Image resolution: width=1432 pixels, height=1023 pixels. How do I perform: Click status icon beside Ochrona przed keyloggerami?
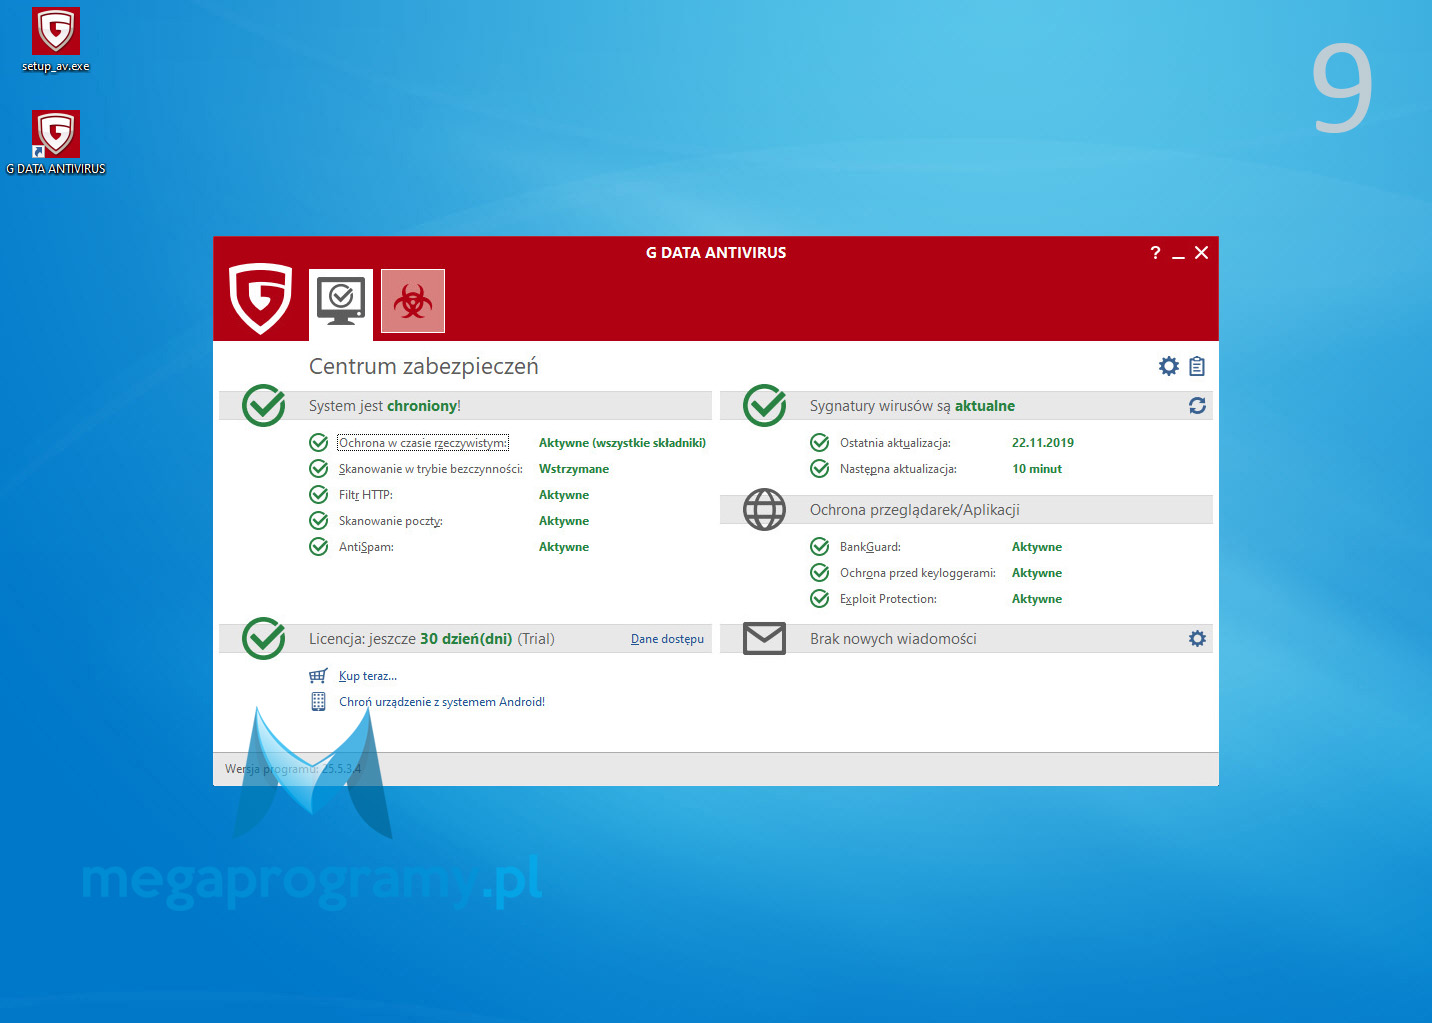(x=820, y=573)
